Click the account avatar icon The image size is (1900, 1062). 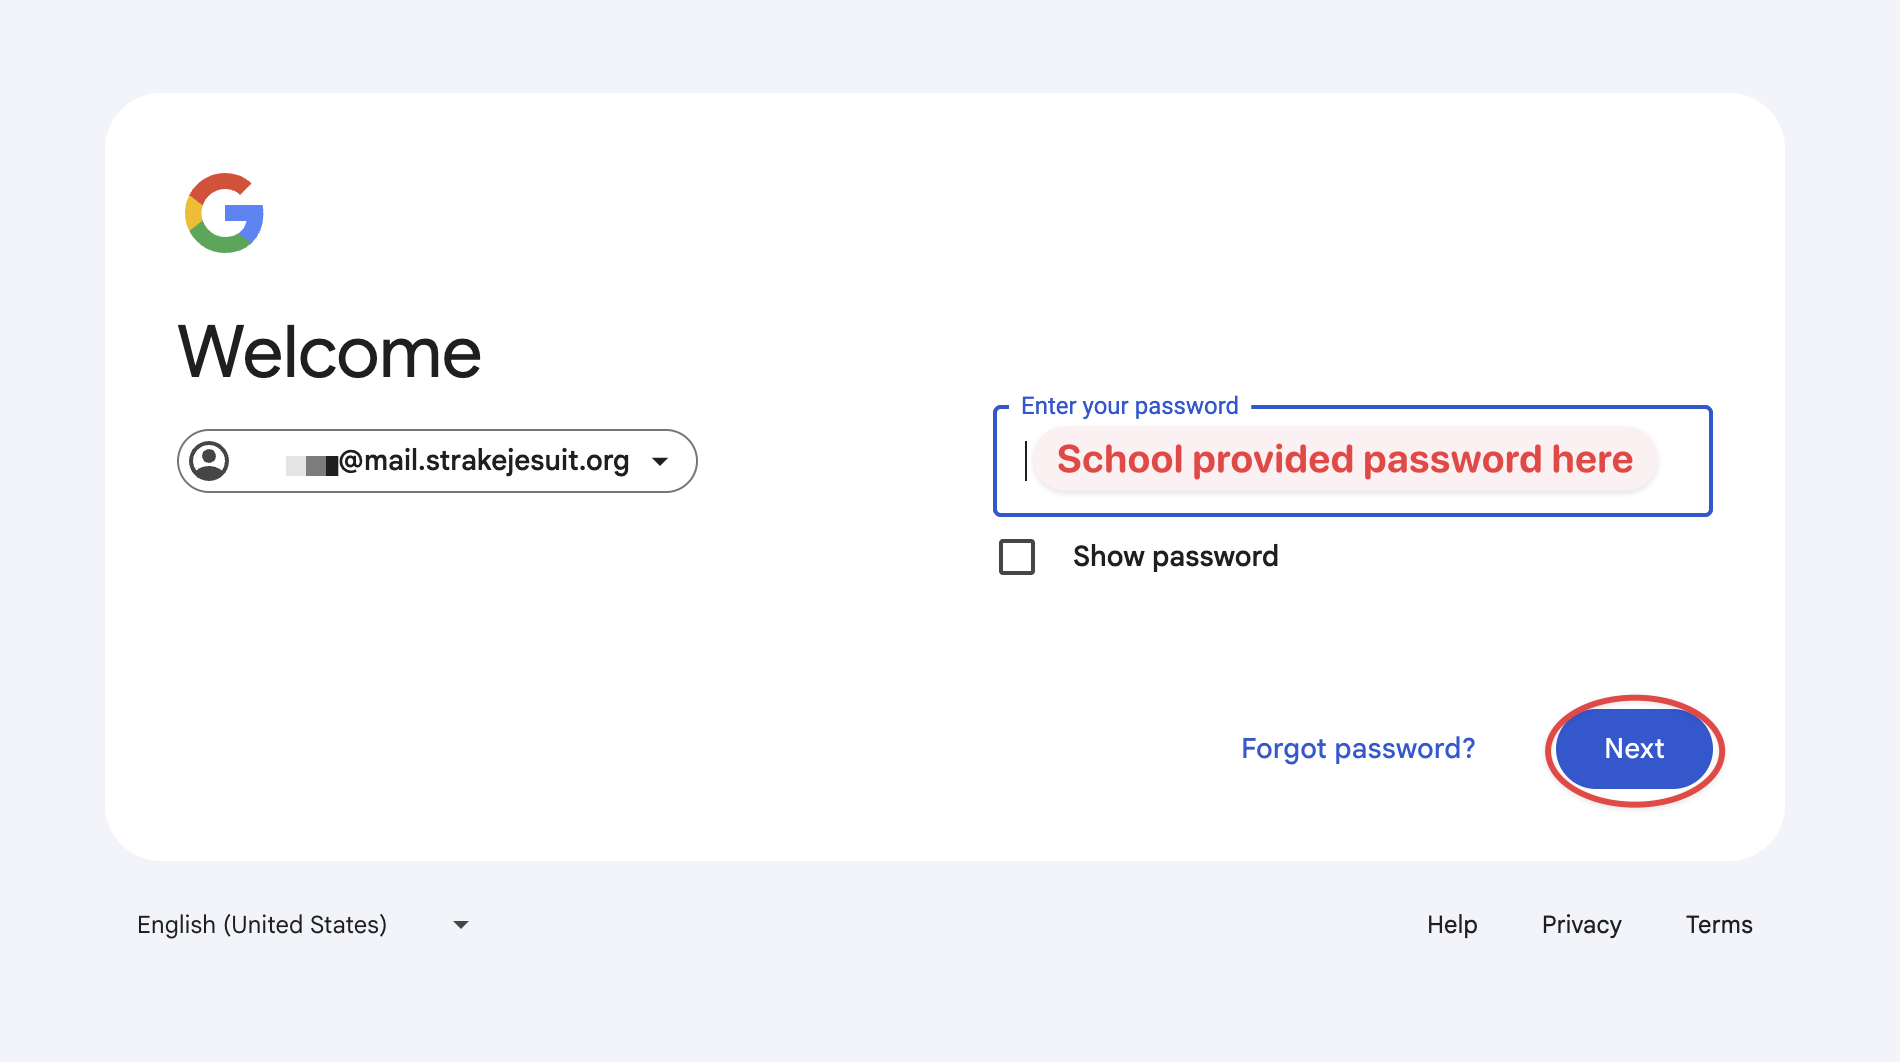coord(209,461)
